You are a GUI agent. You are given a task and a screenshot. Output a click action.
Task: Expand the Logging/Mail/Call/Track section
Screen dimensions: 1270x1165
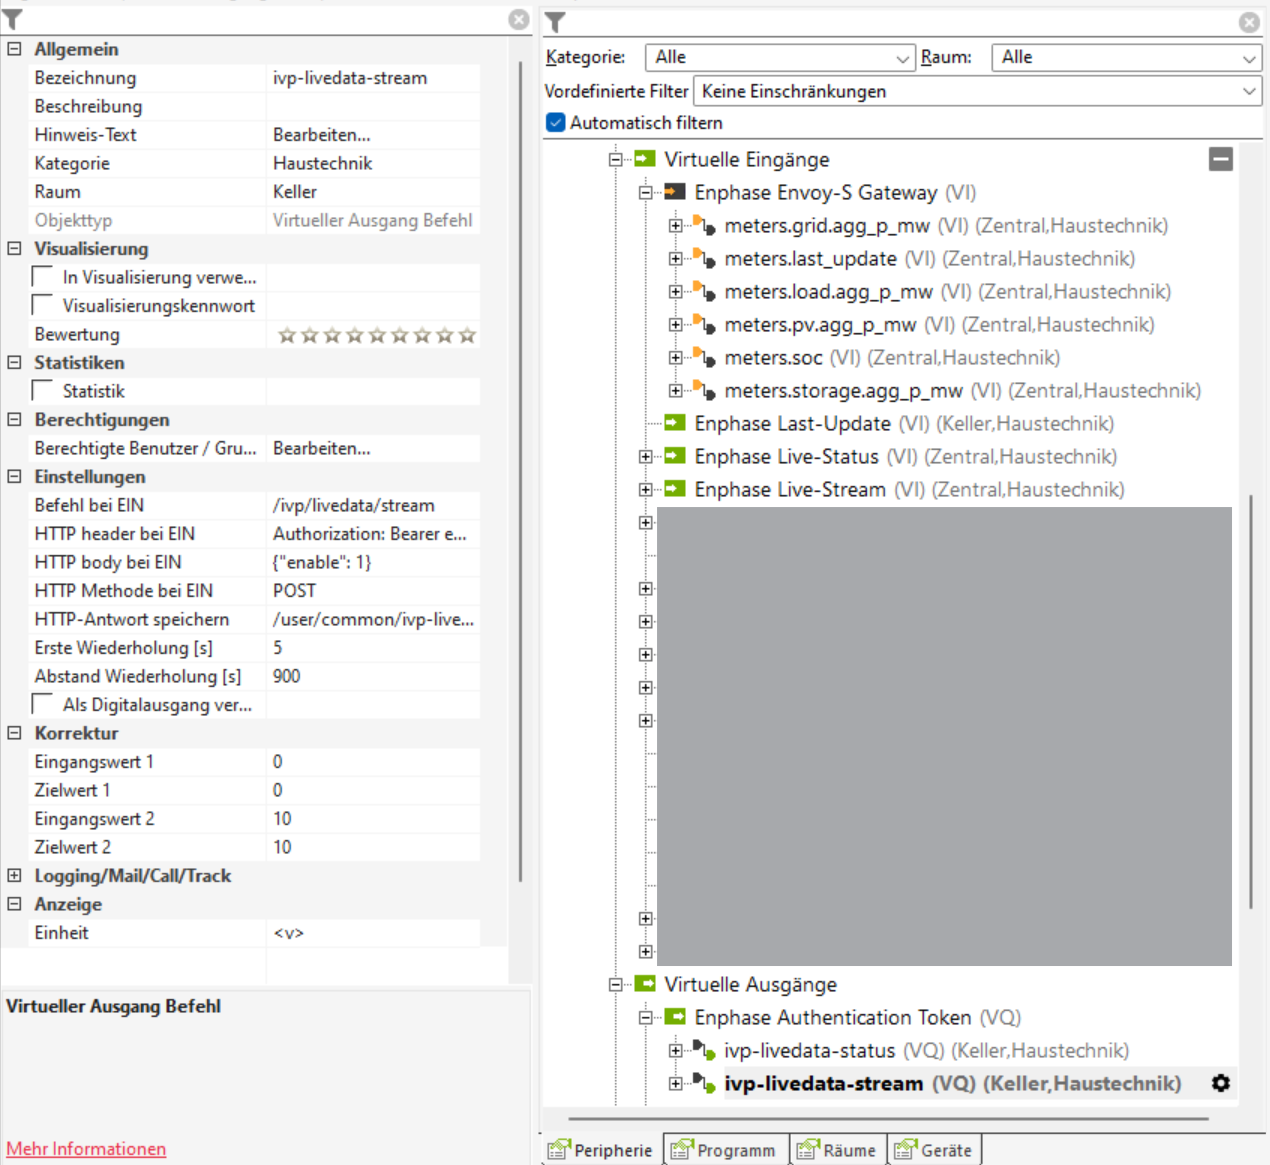click(14, 875)
